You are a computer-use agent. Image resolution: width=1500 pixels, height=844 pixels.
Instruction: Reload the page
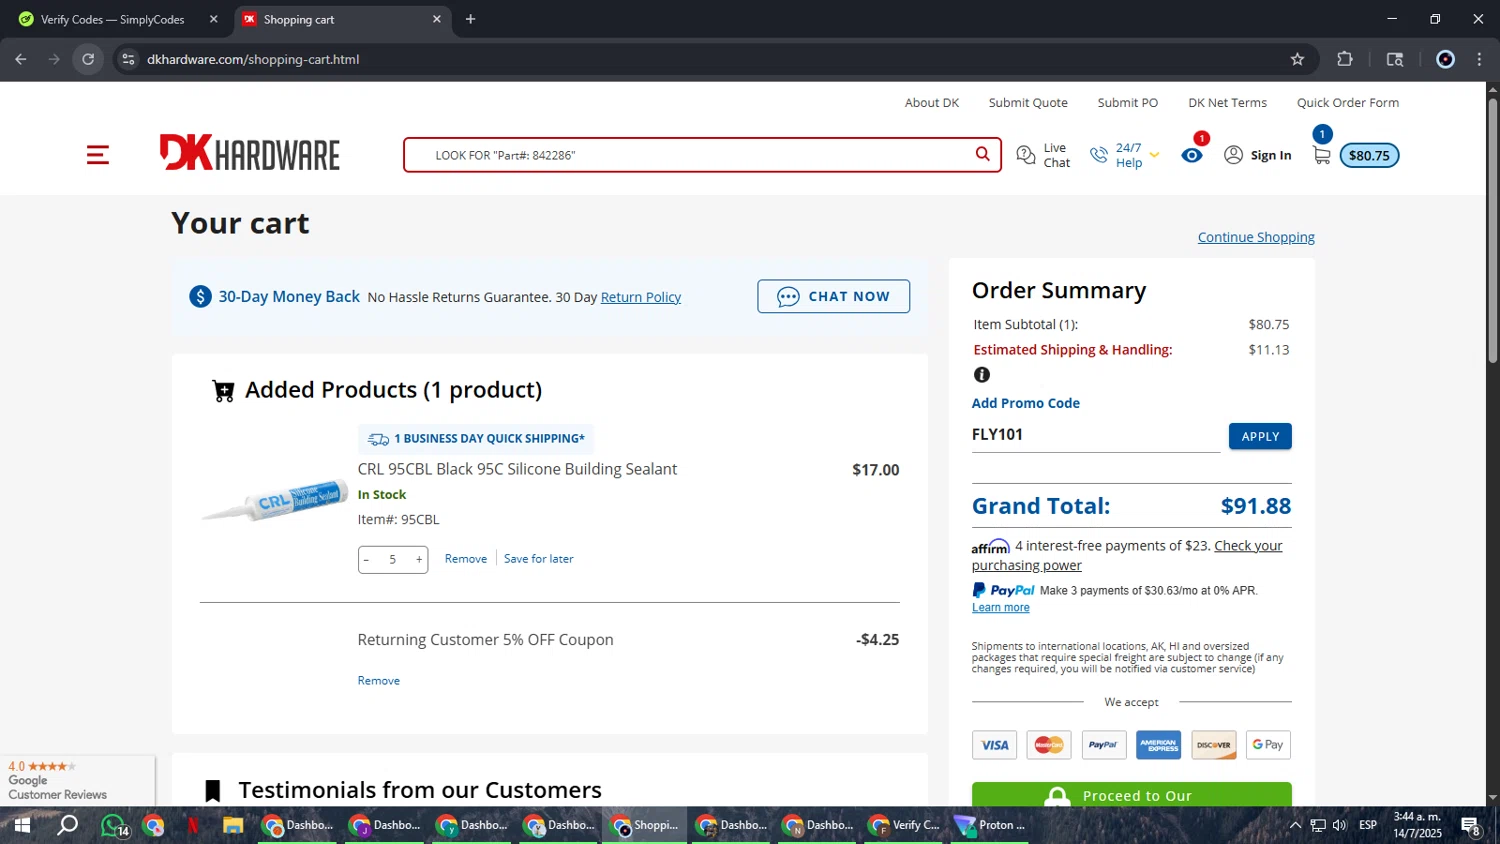(x=88, y=59)
